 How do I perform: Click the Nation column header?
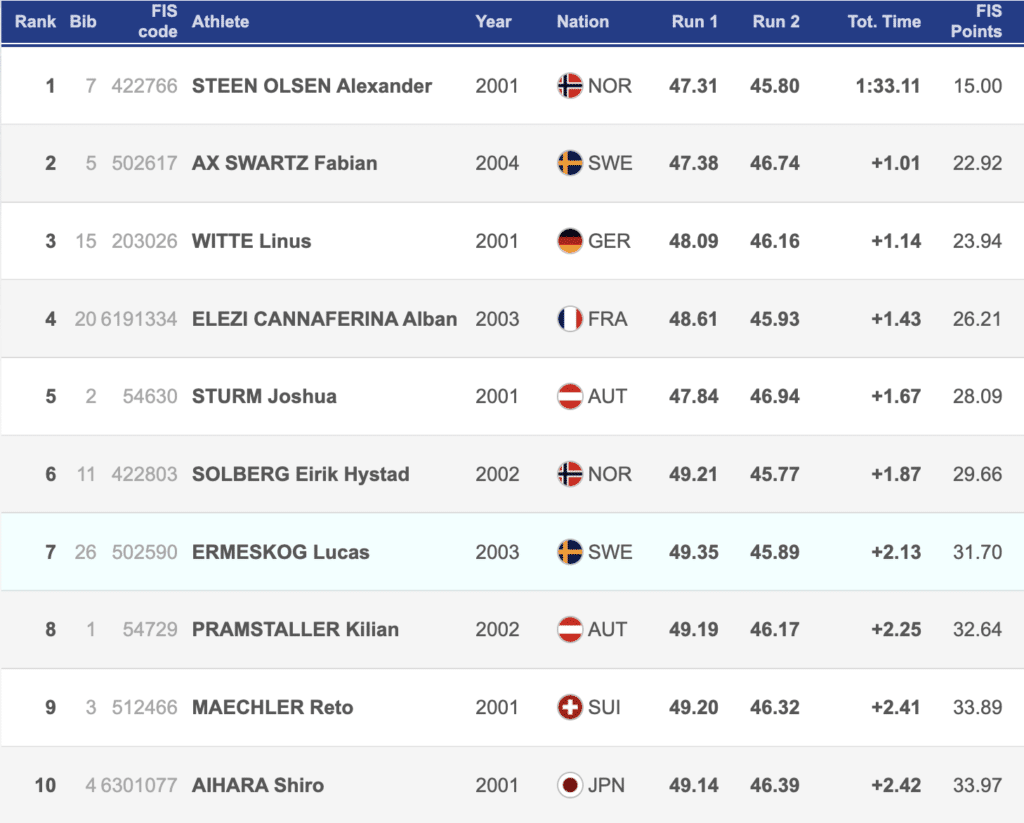(582, 21)
